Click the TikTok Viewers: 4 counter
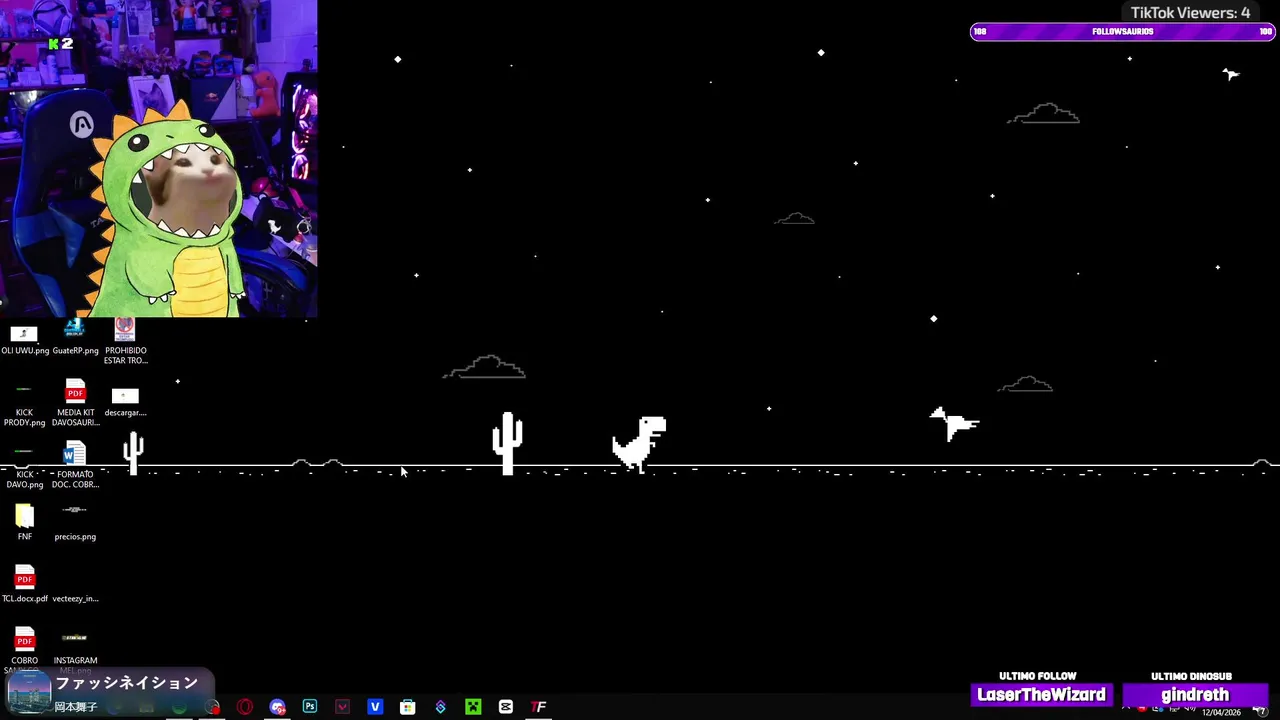The image size is (1280, 720). (1190, 12)
